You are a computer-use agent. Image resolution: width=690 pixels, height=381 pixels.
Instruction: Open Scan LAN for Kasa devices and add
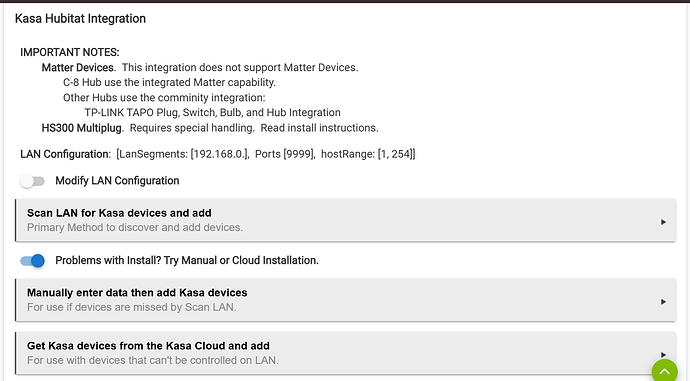[x=345, y=220]
